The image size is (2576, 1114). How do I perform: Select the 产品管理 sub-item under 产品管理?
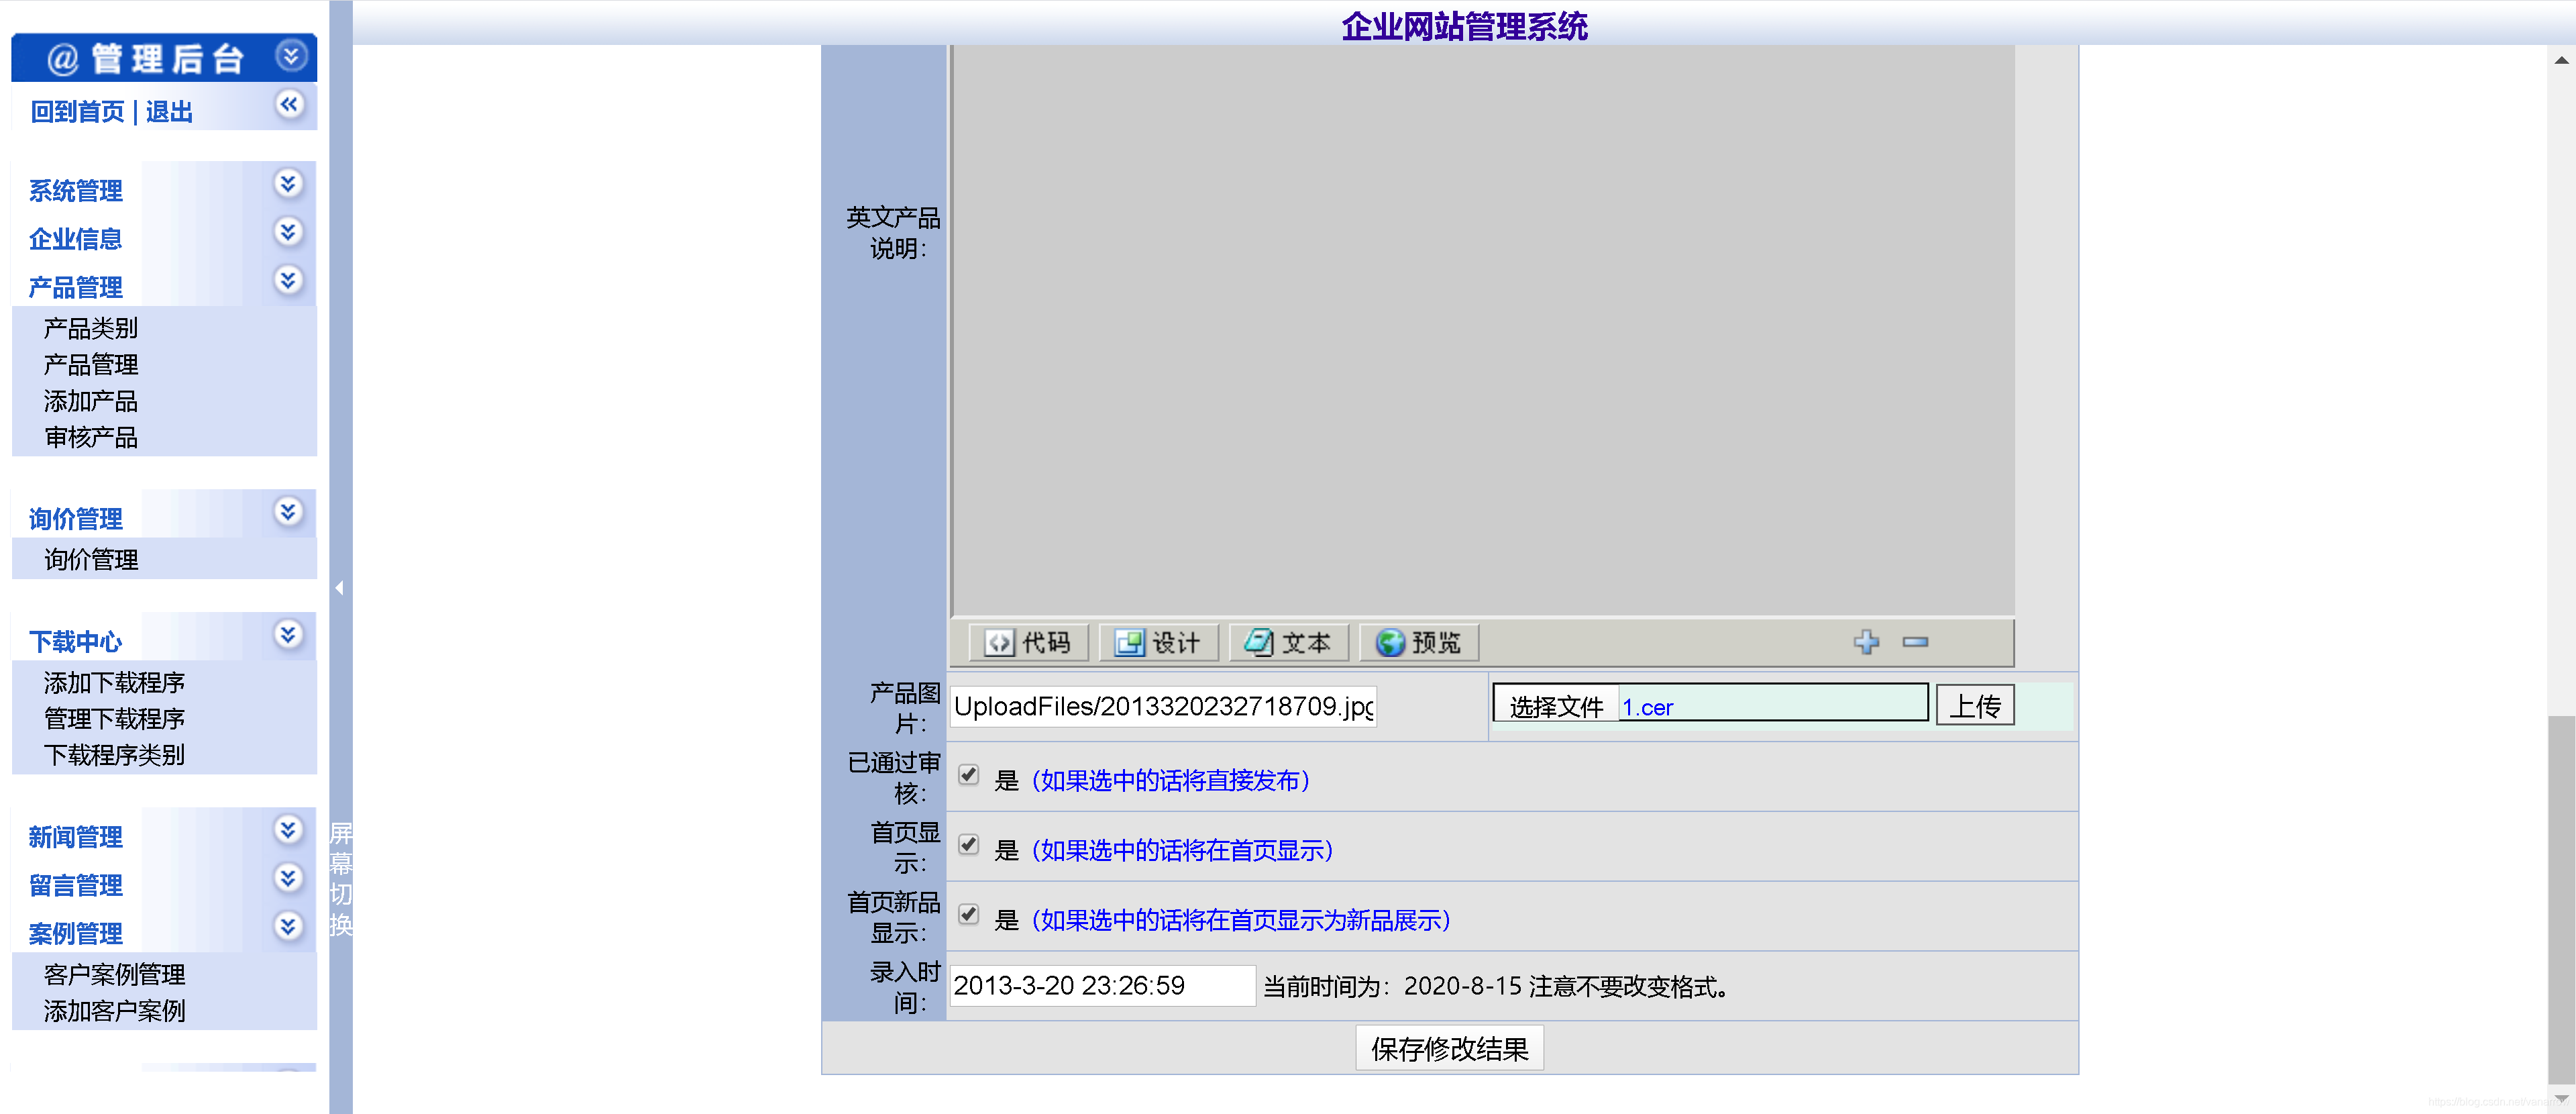[x=91, y=364]
